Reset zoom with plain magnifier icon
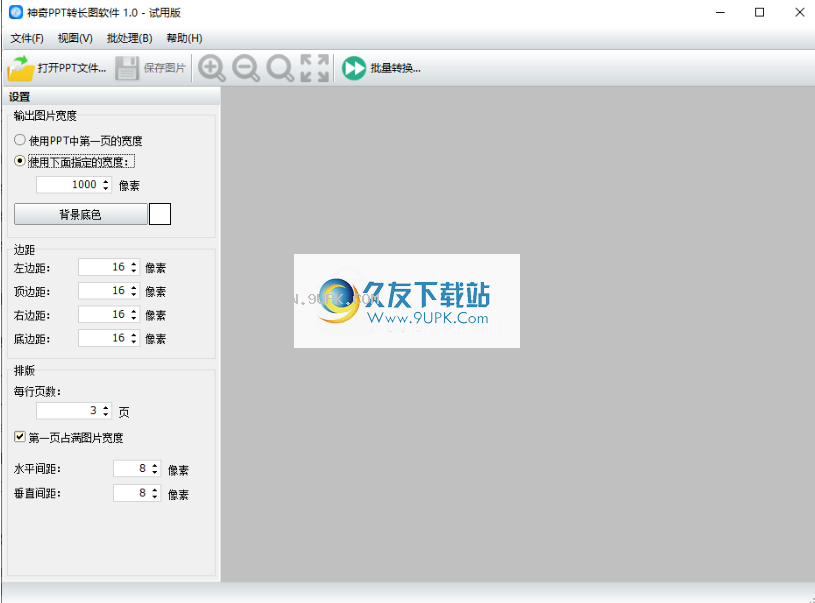The image size is (815, 603). [280, 68]
